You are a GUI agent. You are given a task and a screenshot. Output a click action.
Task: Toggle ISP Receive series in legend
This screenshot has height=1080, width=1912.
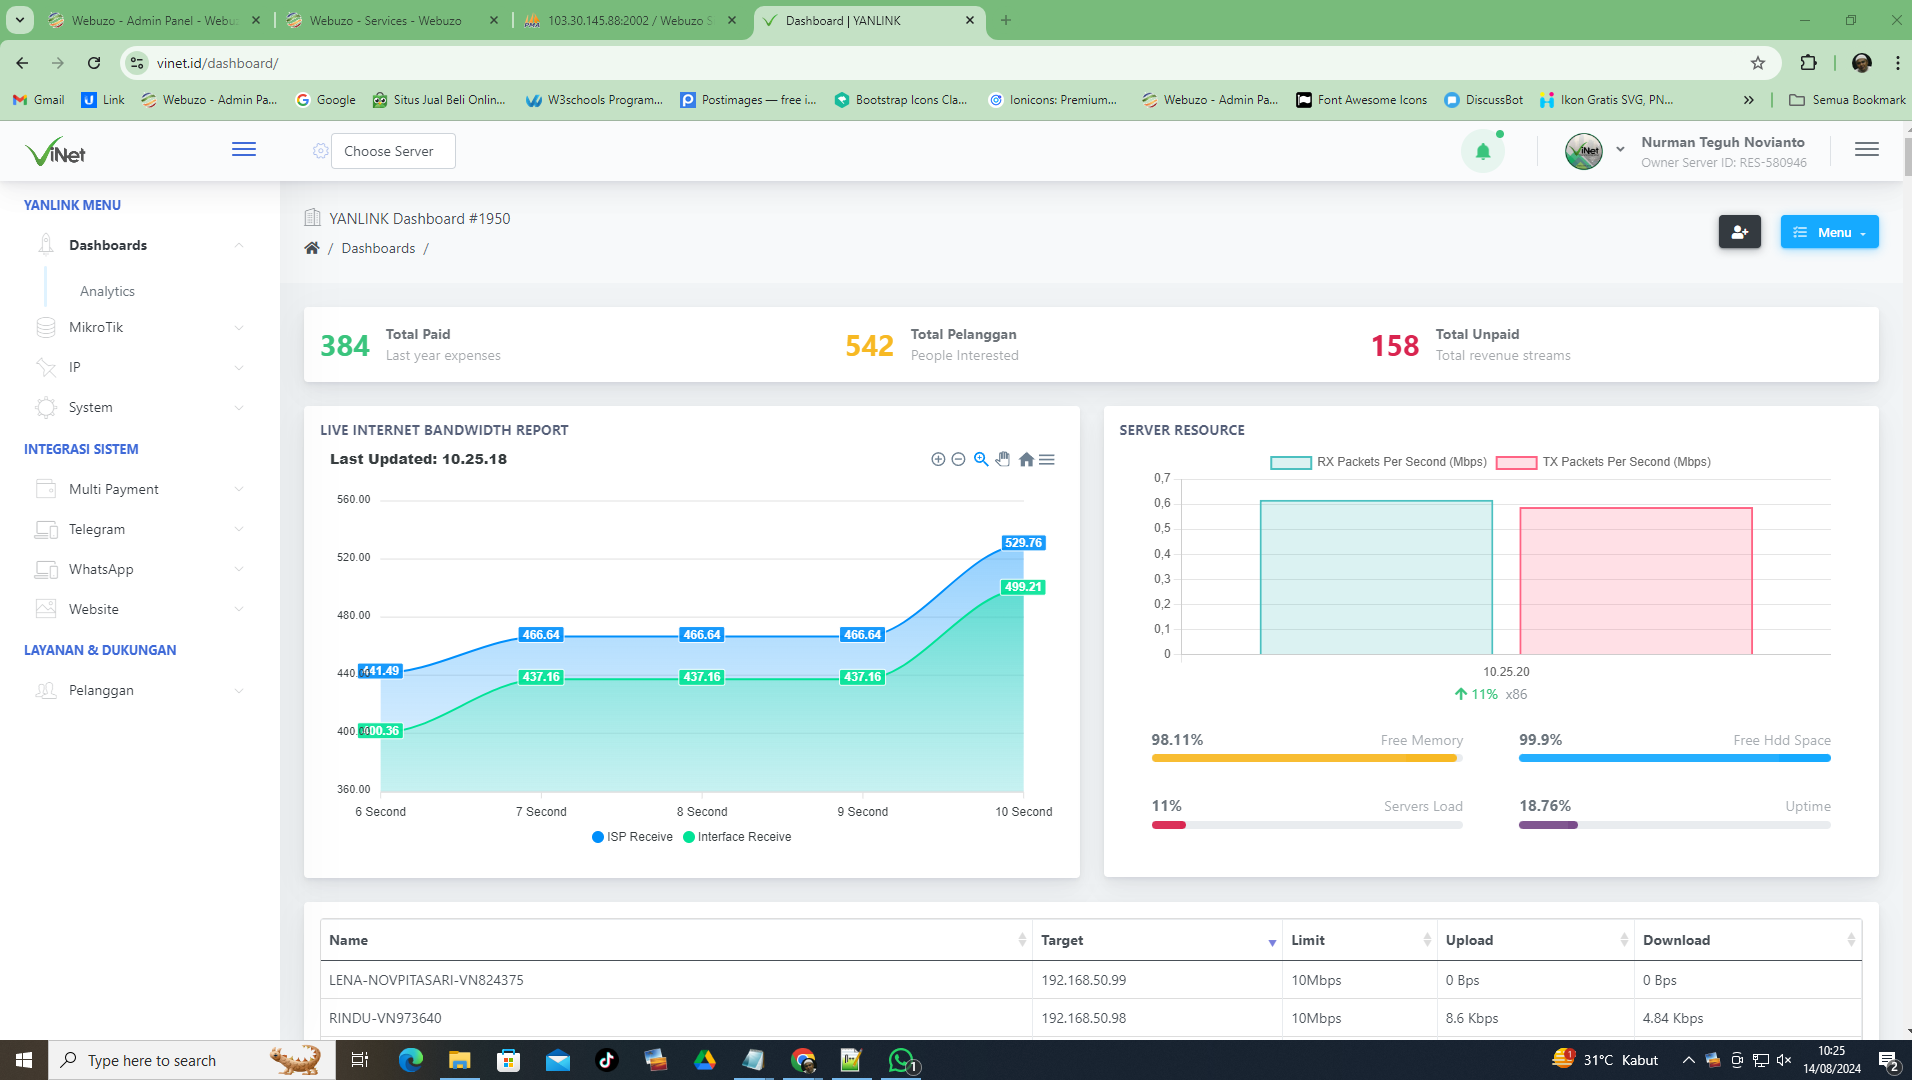tap(632, 837)
